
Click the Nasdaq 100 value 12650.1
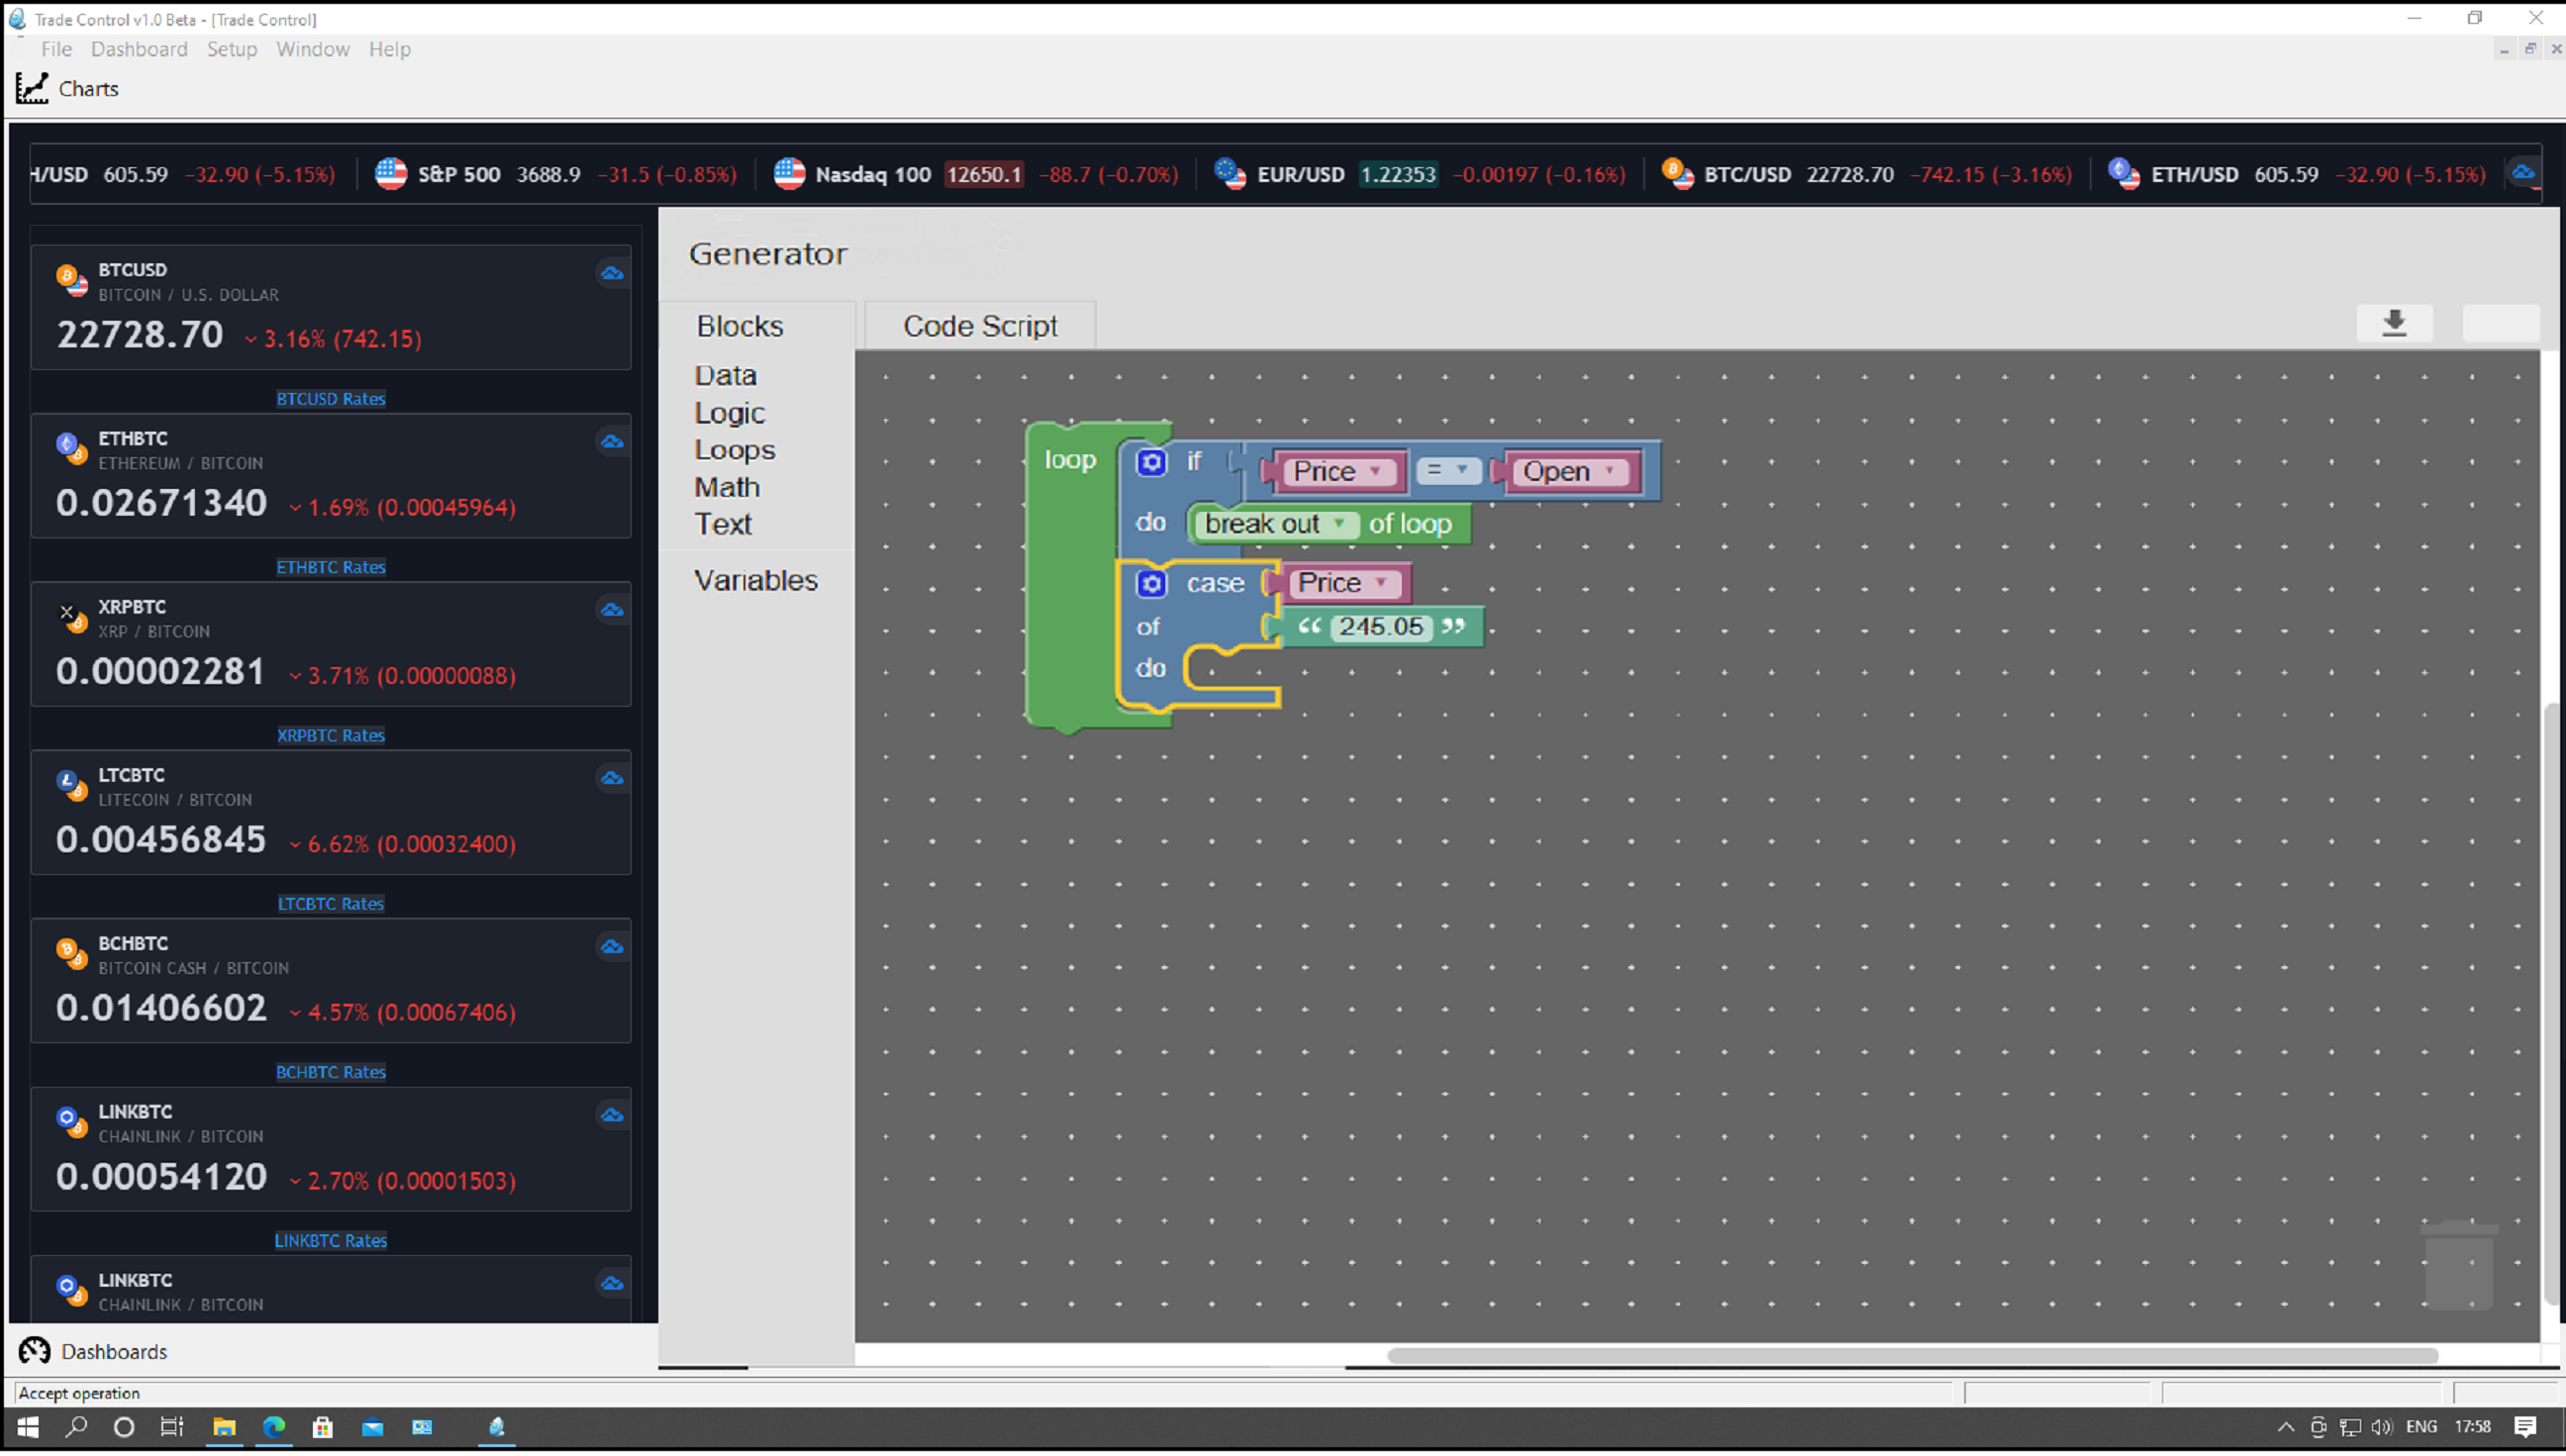click(x=984, y=174)
